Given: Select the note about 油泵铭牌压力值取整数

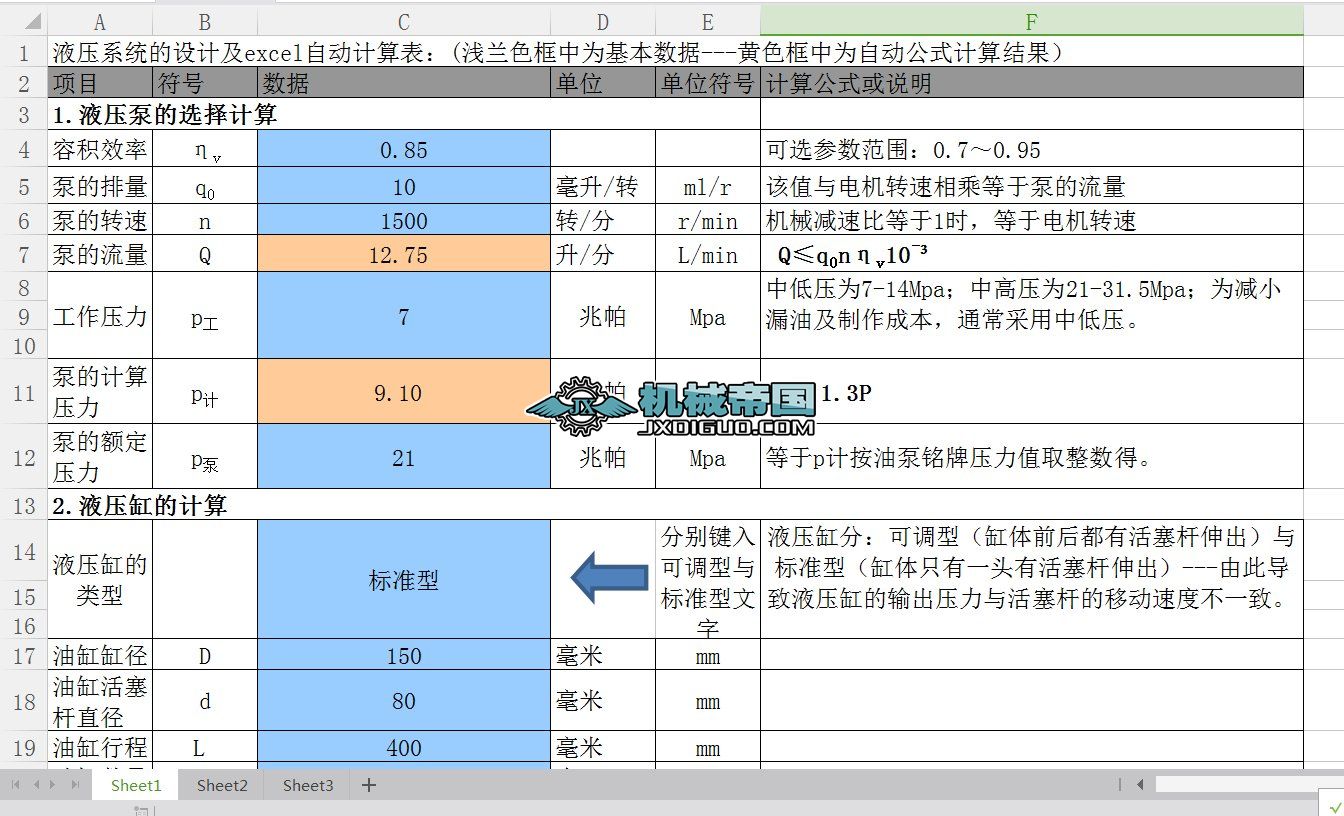Looking at the screenshot, I should [x=1032, y=457].
